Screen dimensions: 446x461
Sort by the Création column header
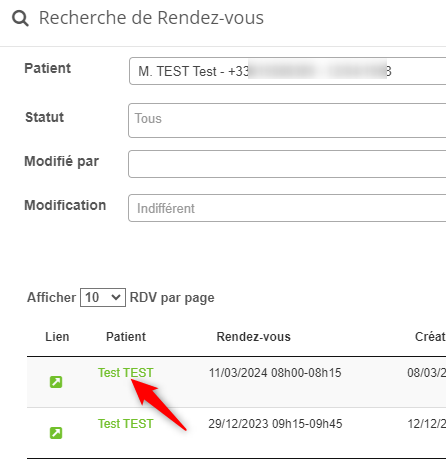tap(430, 337)
